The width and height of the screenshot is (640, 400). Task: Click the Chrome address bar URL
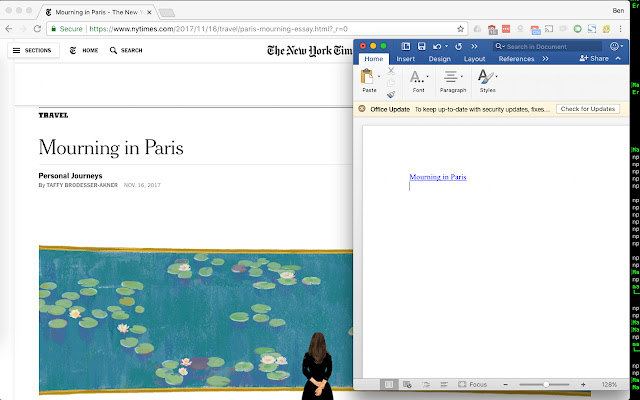tap(218, 29)
